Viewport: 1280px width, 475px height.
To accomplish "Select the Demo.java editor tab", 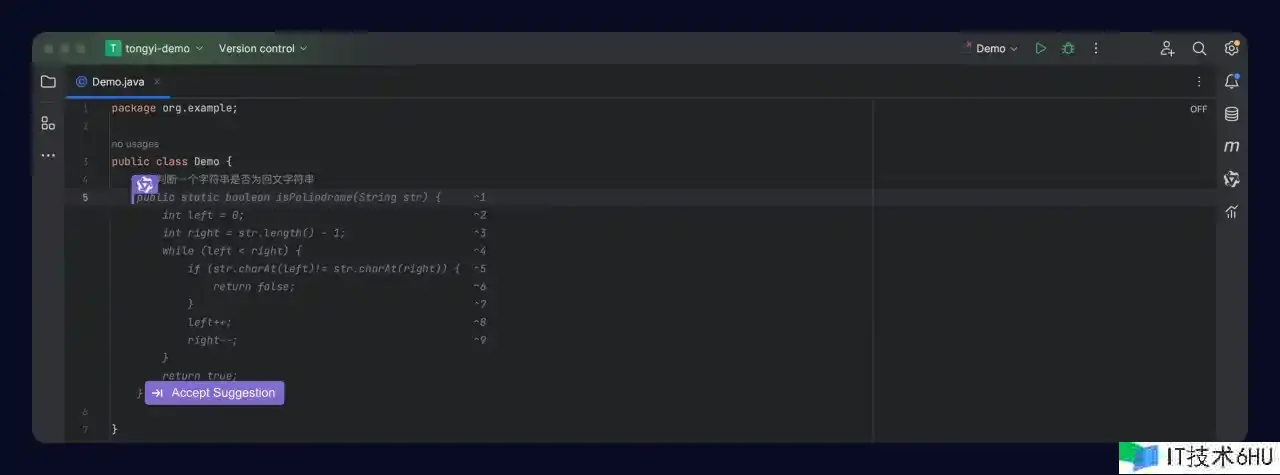I will pyautogui.click(x=117, y=82).
